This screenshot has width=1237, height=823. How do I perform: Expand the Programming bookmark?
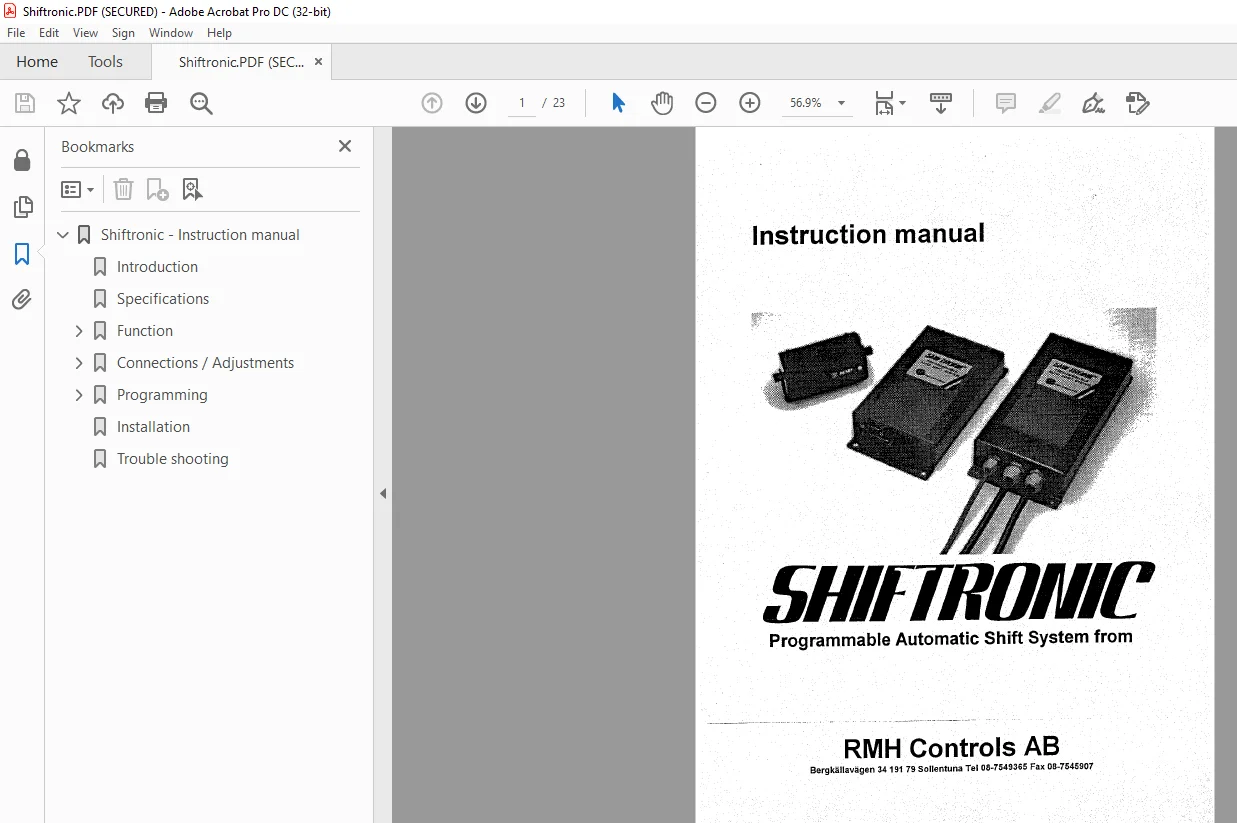coord(79,395)
